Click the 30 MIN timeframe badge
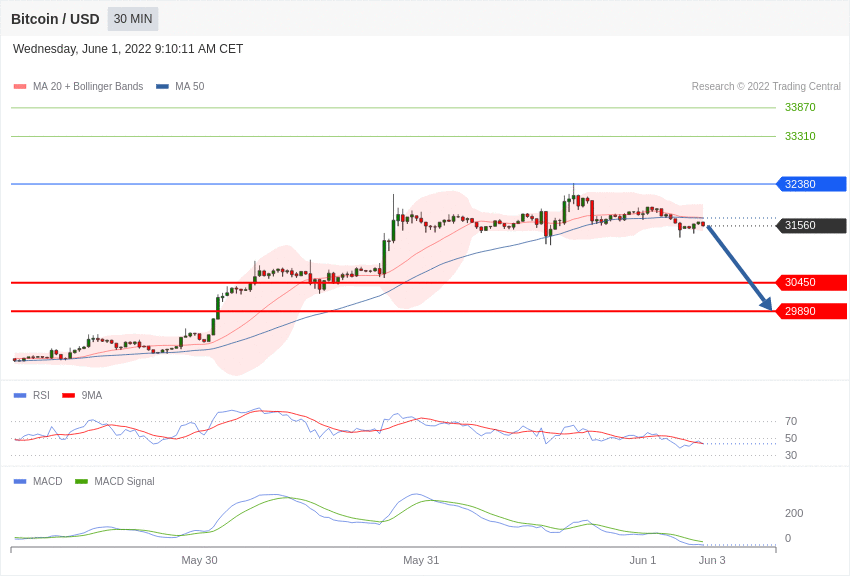 [133, 19]
